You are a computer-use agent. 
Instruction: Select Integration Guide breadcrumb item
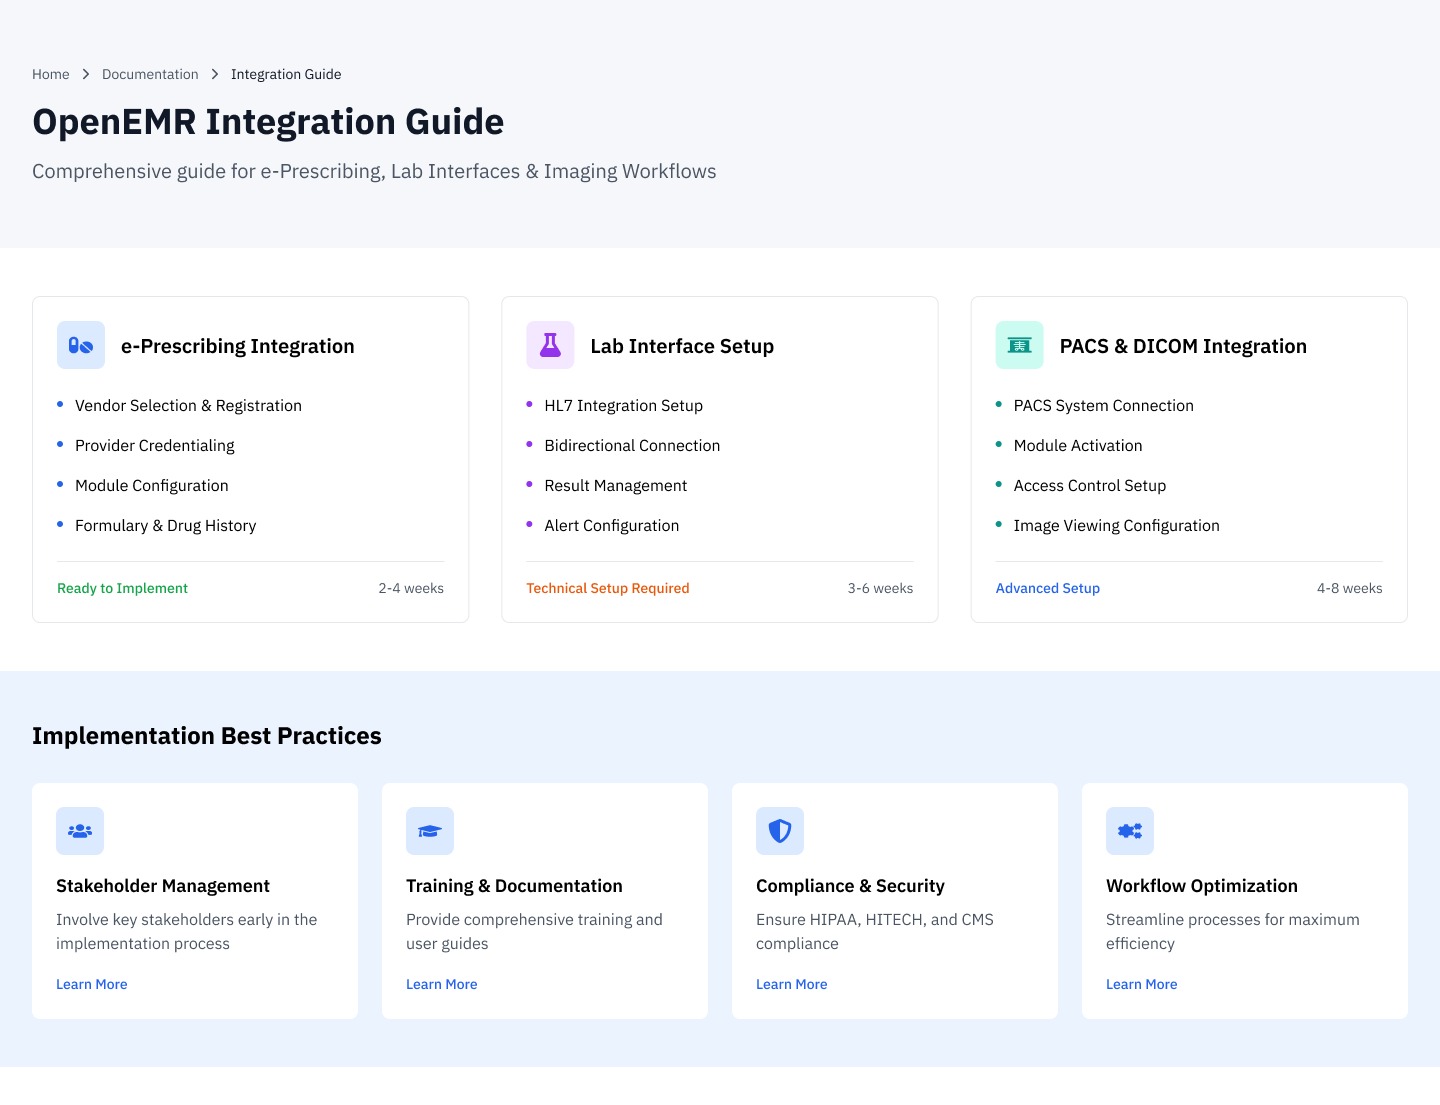click(286, 74)
